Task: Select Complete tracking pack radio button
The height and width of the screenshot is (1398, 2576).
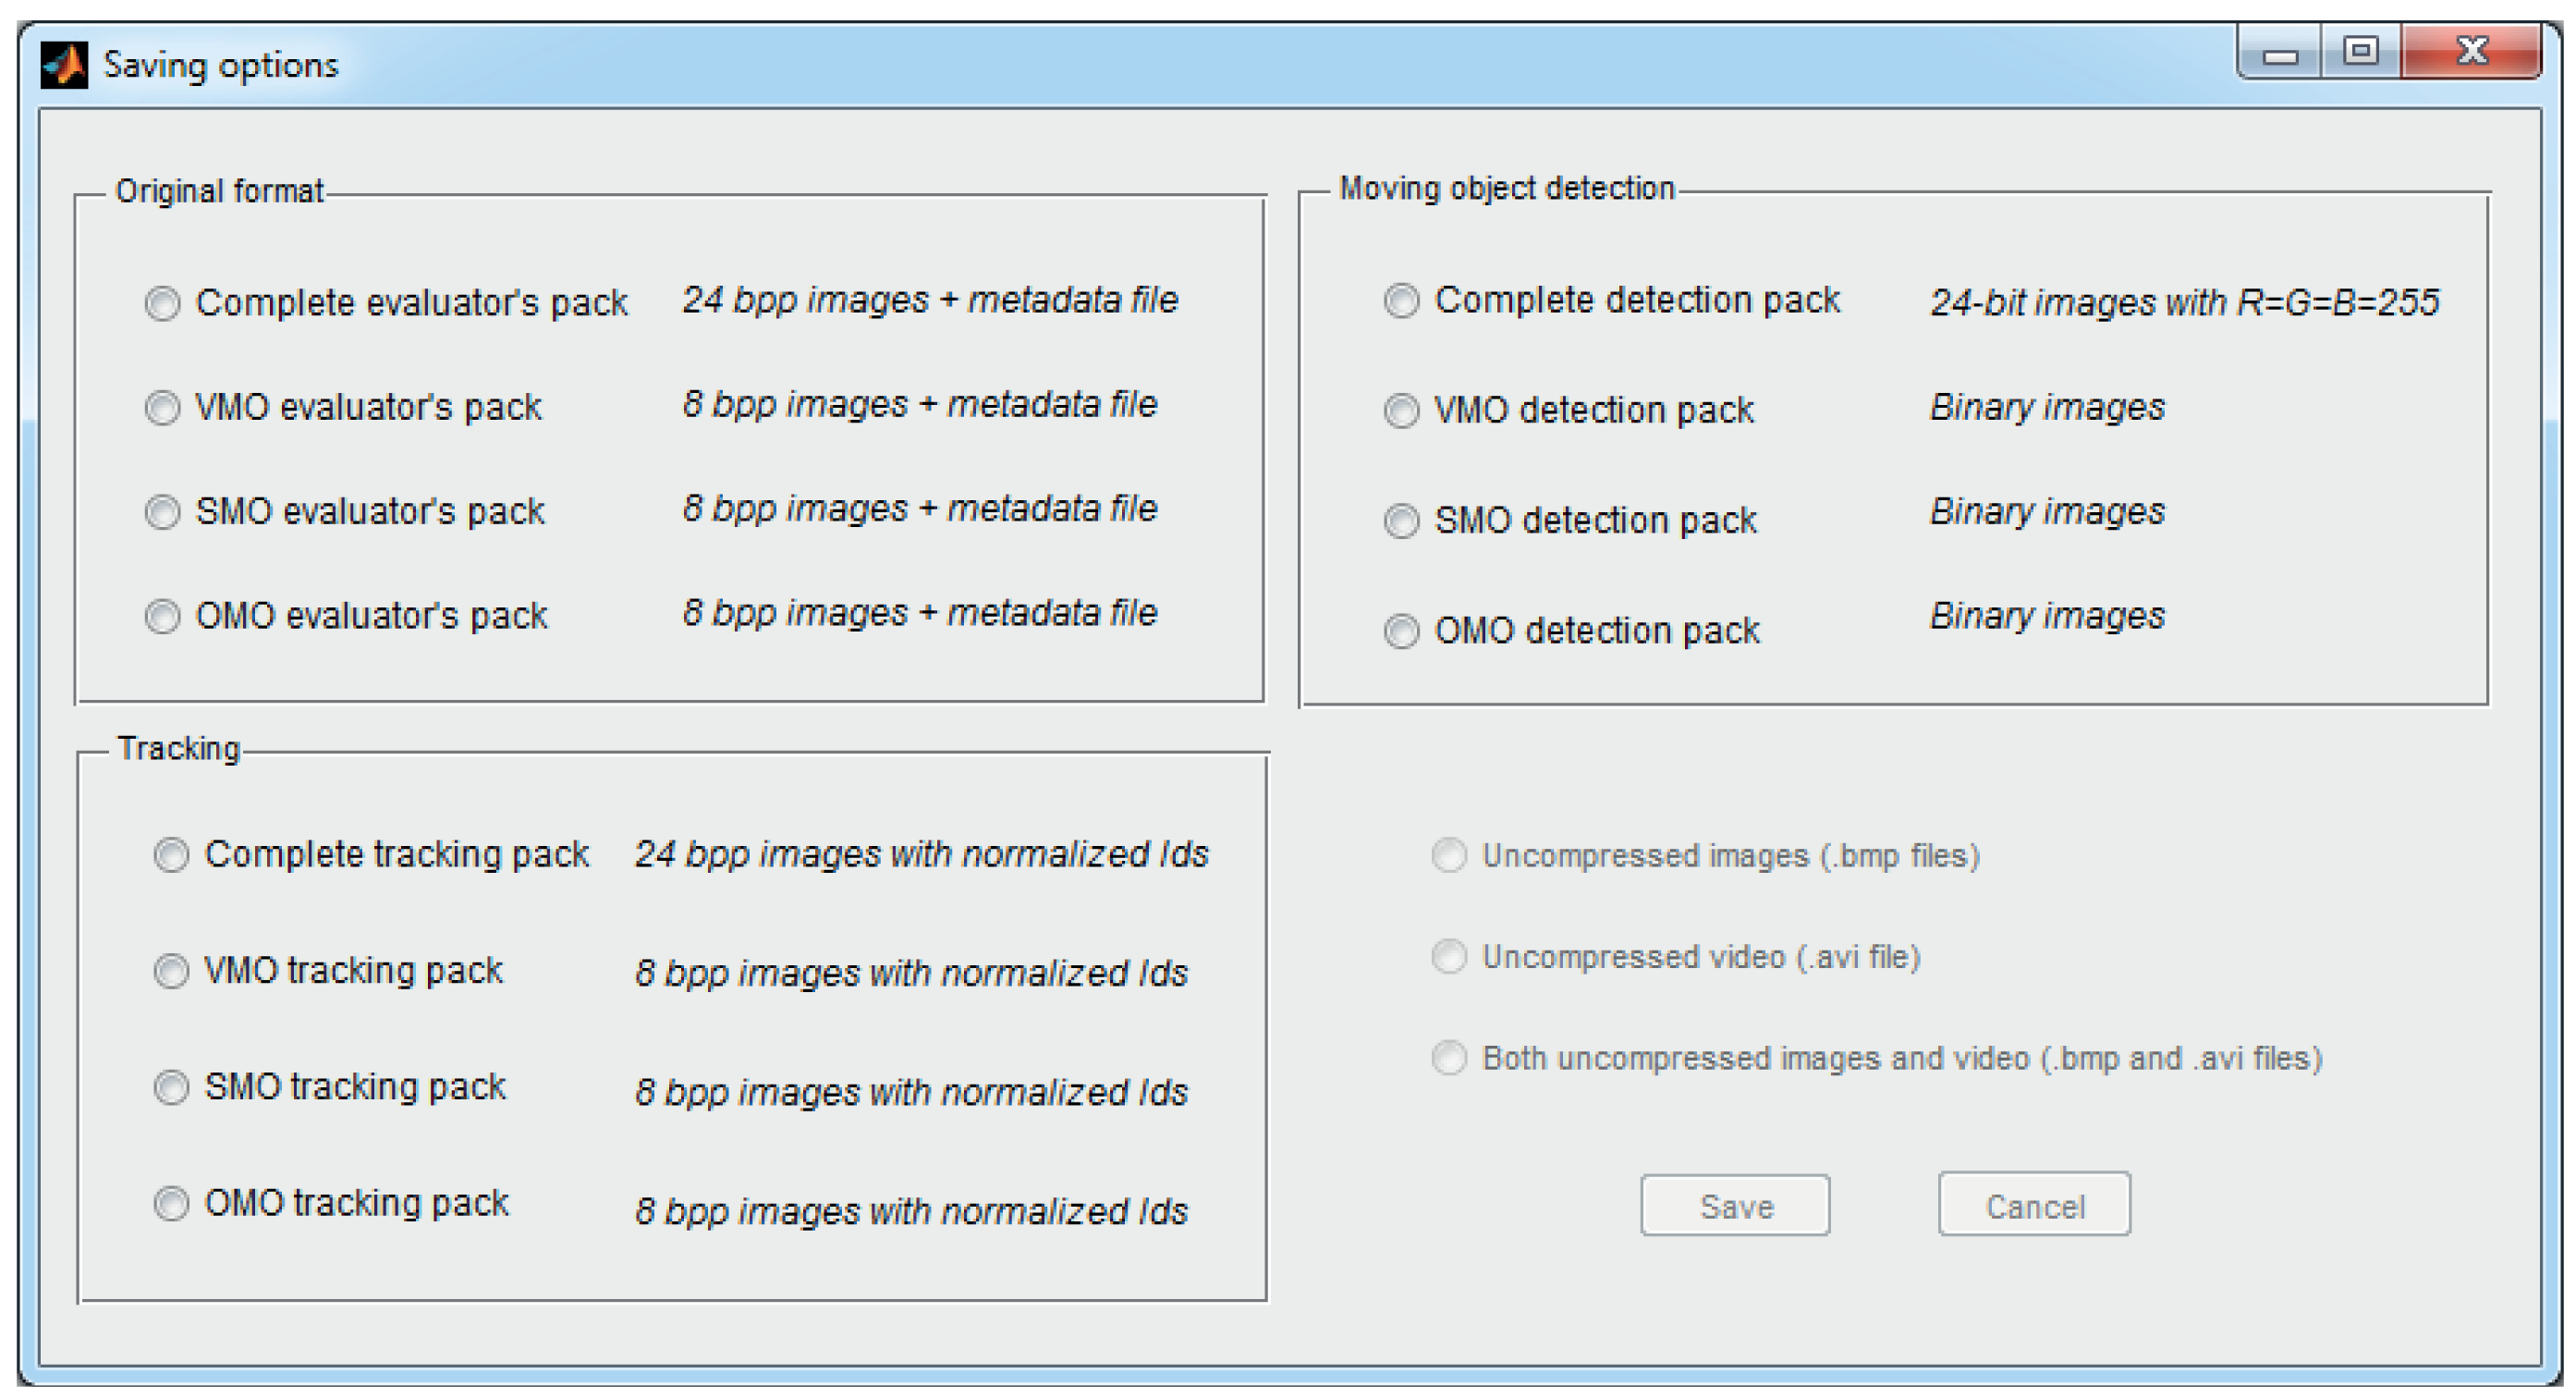Action: pos(171,855)
